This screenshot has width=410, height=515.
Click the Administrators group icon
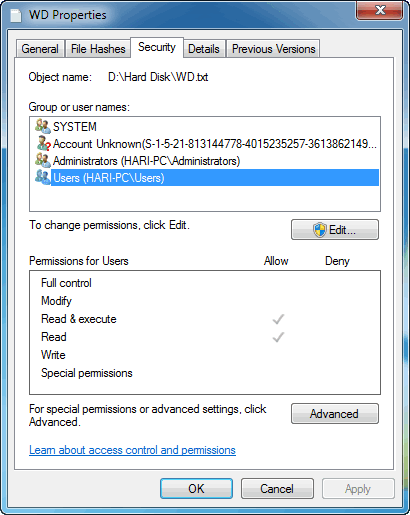43,160
